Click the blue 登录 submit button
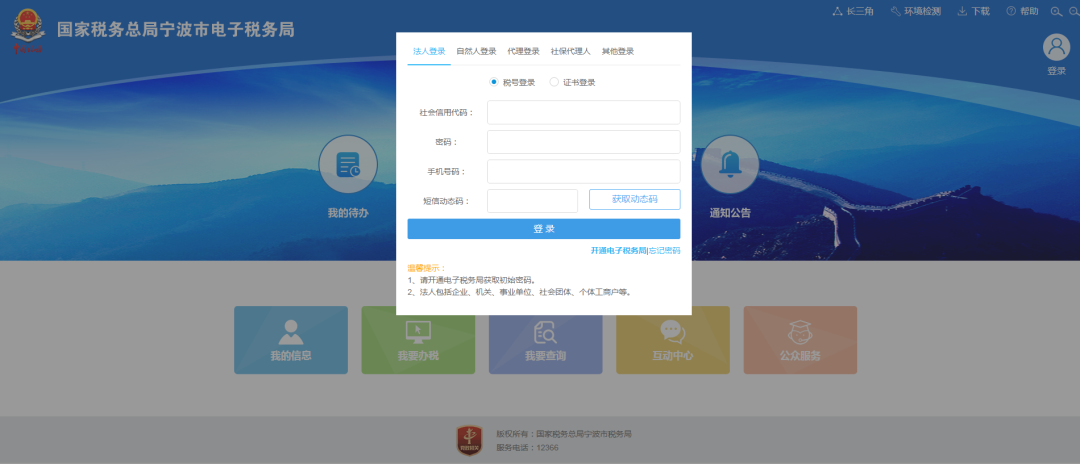This screenshot has height=464, width=1080. [x=543, y=229]
